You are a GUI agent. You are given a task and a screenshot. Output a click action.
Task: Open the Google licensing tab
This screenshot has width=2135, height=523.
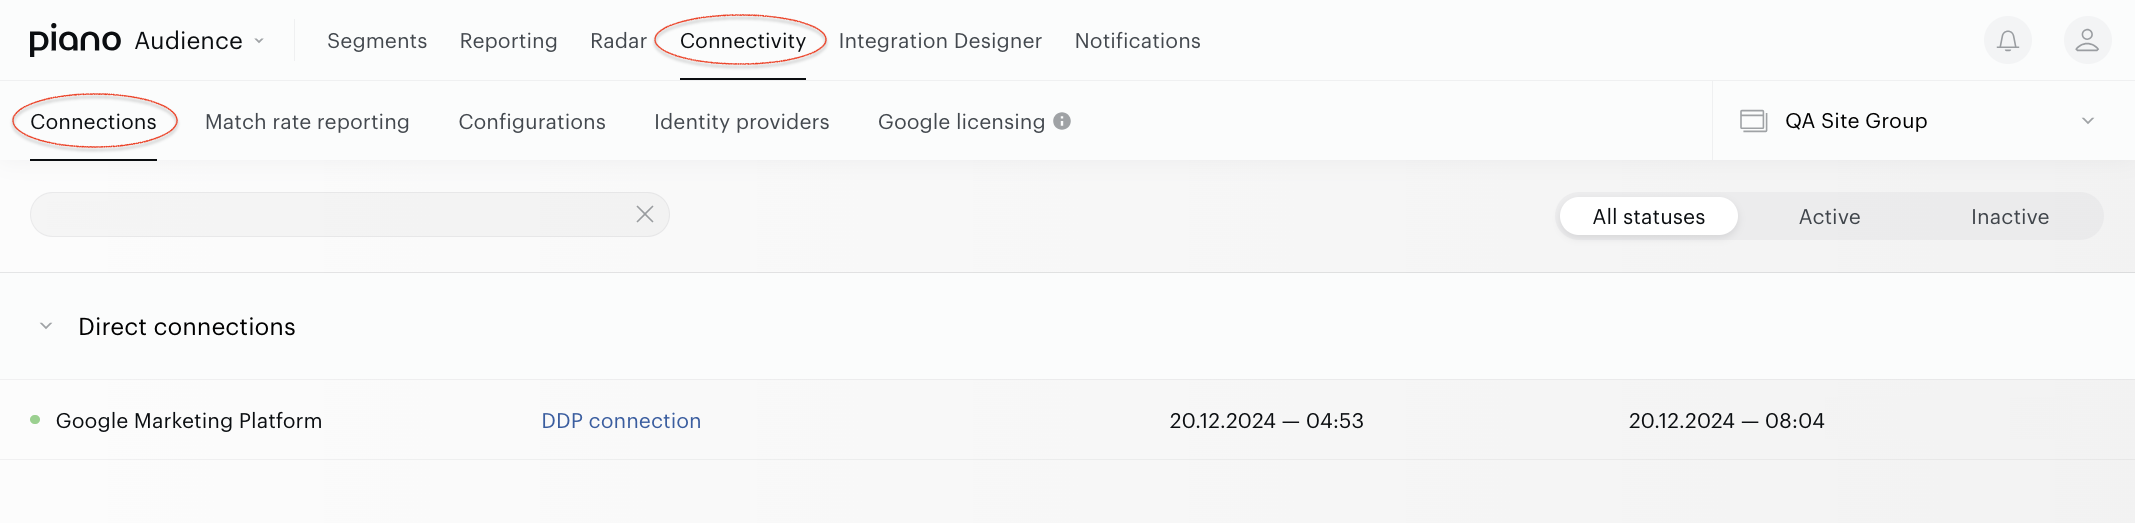pyautogui.click(x=961, y=122)
